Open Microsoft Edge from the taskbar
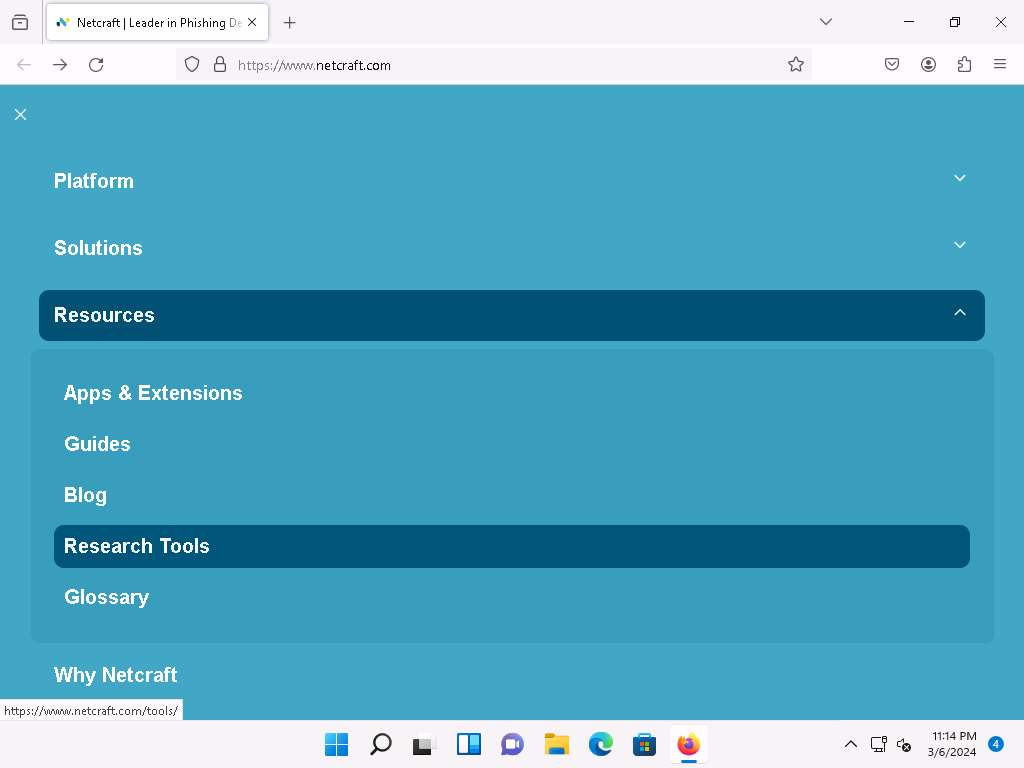1024x768 pixels. (600, 745)
